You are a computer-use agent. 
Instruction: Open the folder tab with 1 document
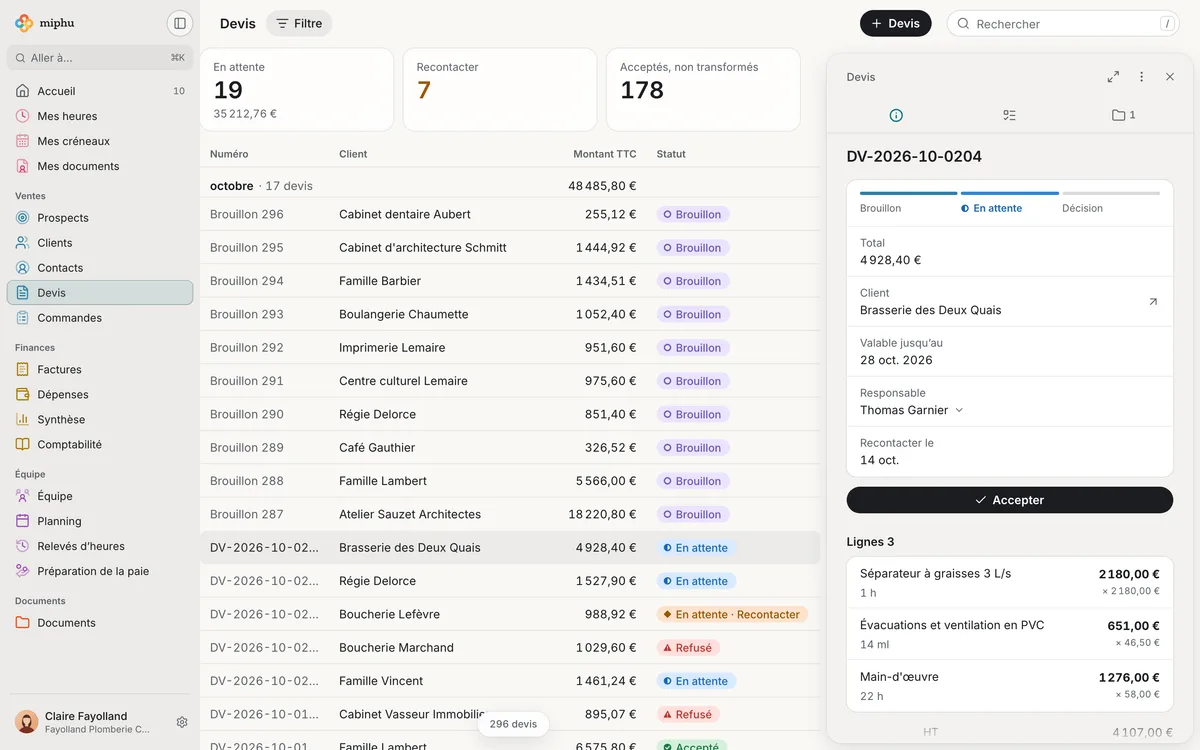[1123, 115]
